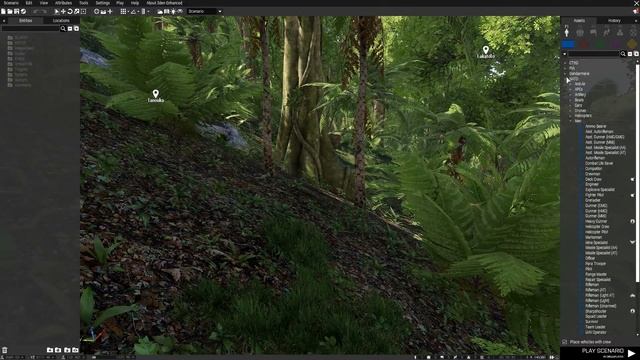Toggle the scaling grid icon
The height and width of the screenshot is (360, 640).
click(x=143, y=11)
